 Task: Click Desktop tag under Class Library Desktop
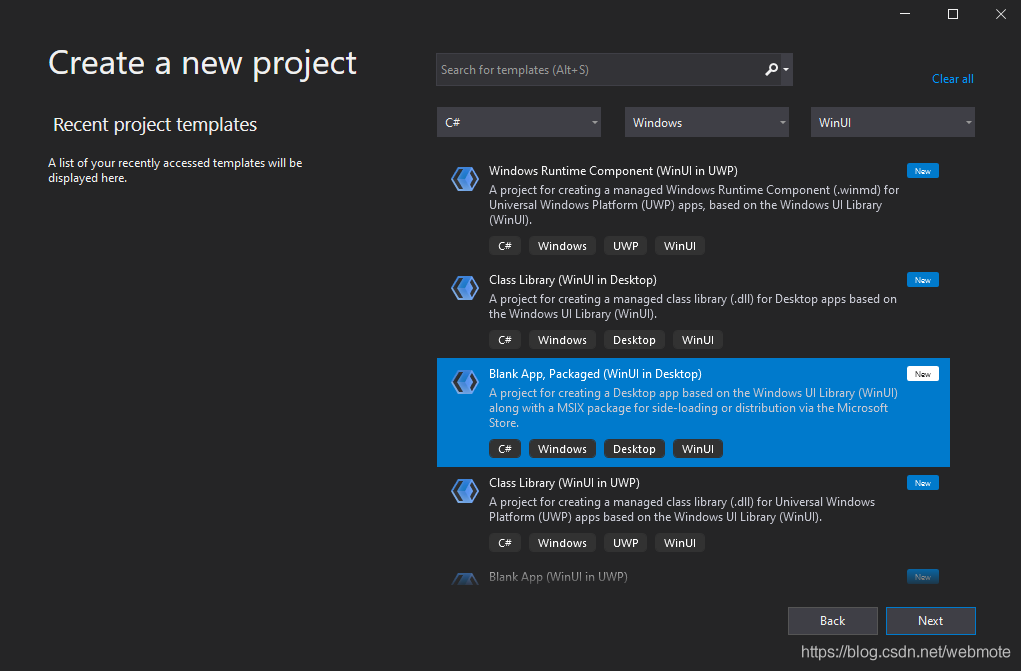[x=634, y=340]
